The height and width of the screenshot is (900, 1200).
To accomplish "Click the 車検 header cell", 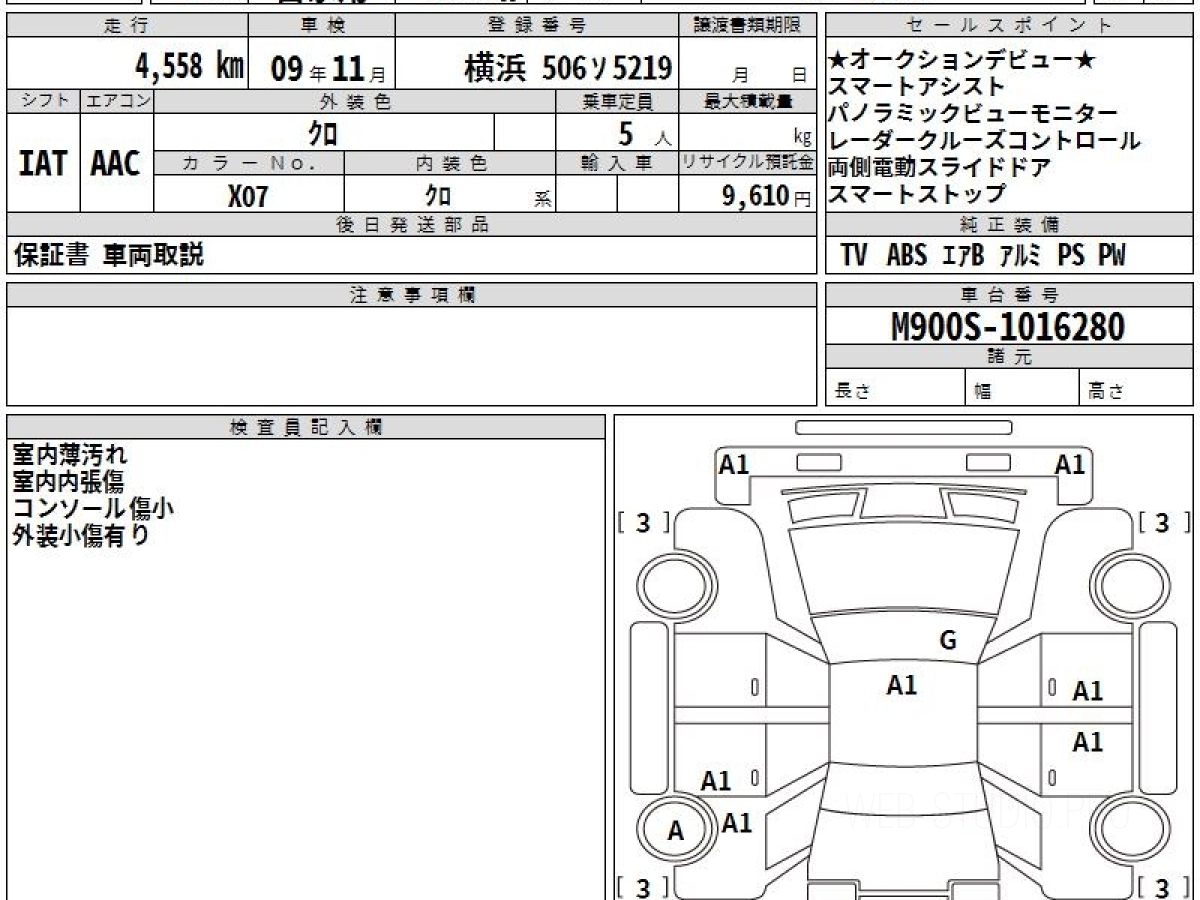I will pyautogui.click(x=321, y=26).
